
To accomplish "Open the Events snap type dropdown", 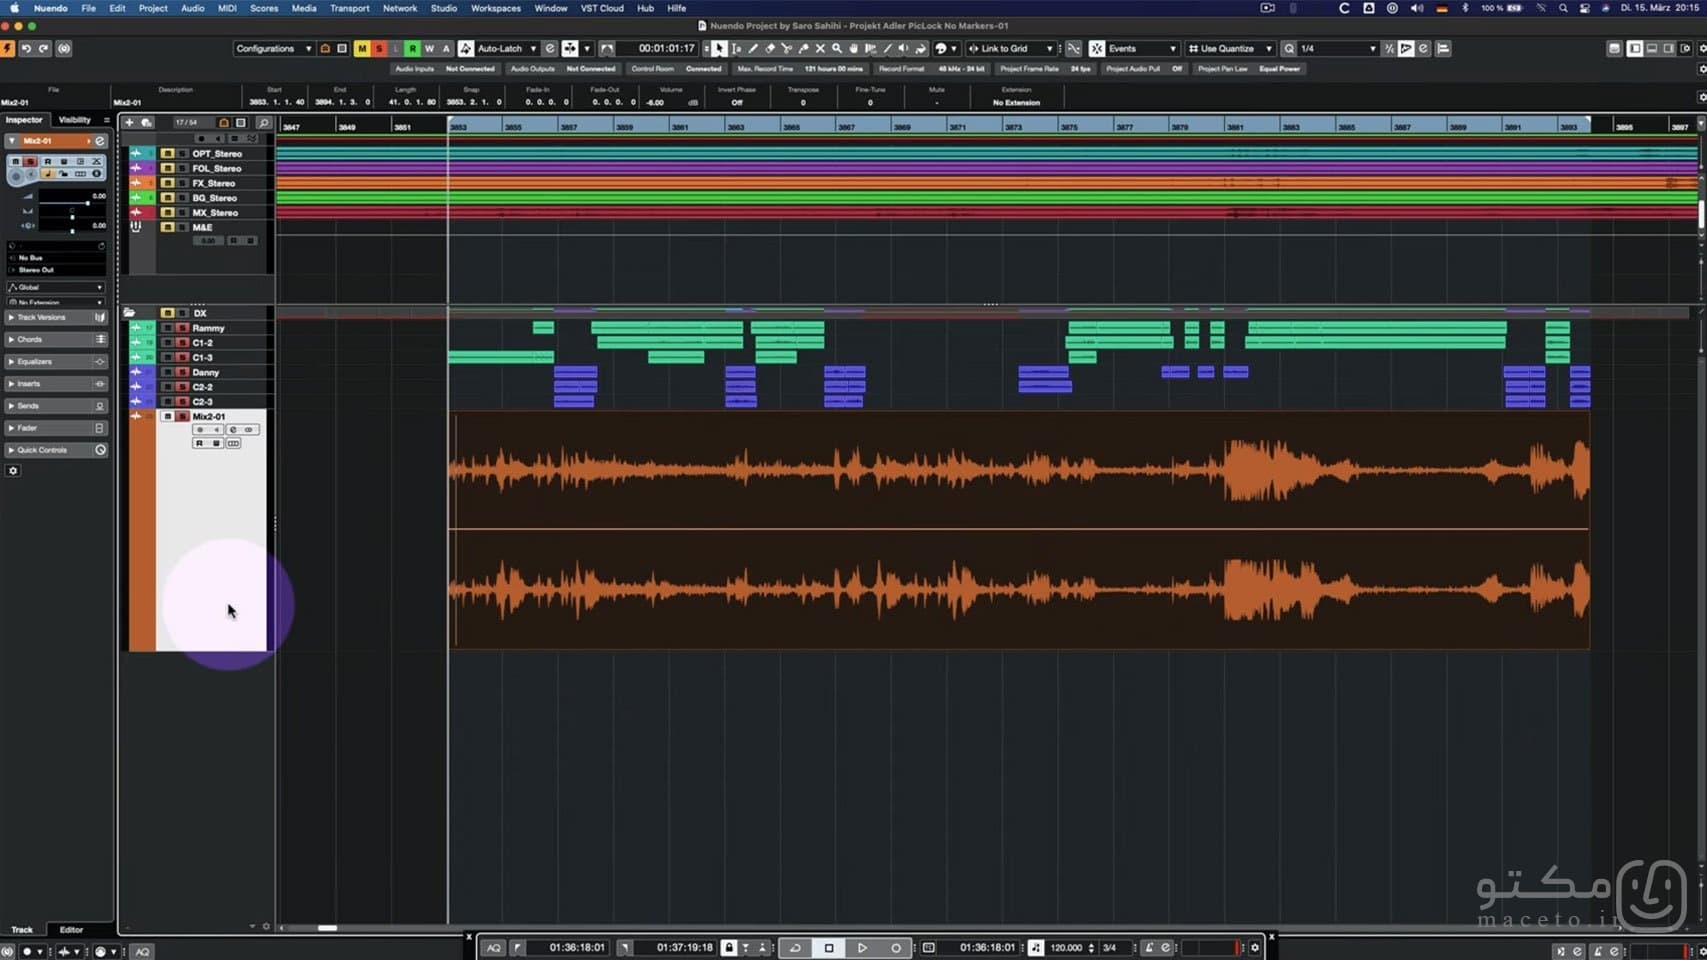I will click(x=1142, y=48).
